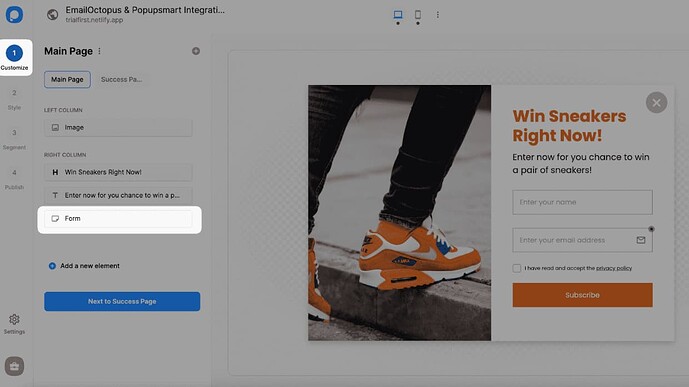Open Main Page options three-dot menu
The image size is (689, 387).
click(x=100, y=51)
